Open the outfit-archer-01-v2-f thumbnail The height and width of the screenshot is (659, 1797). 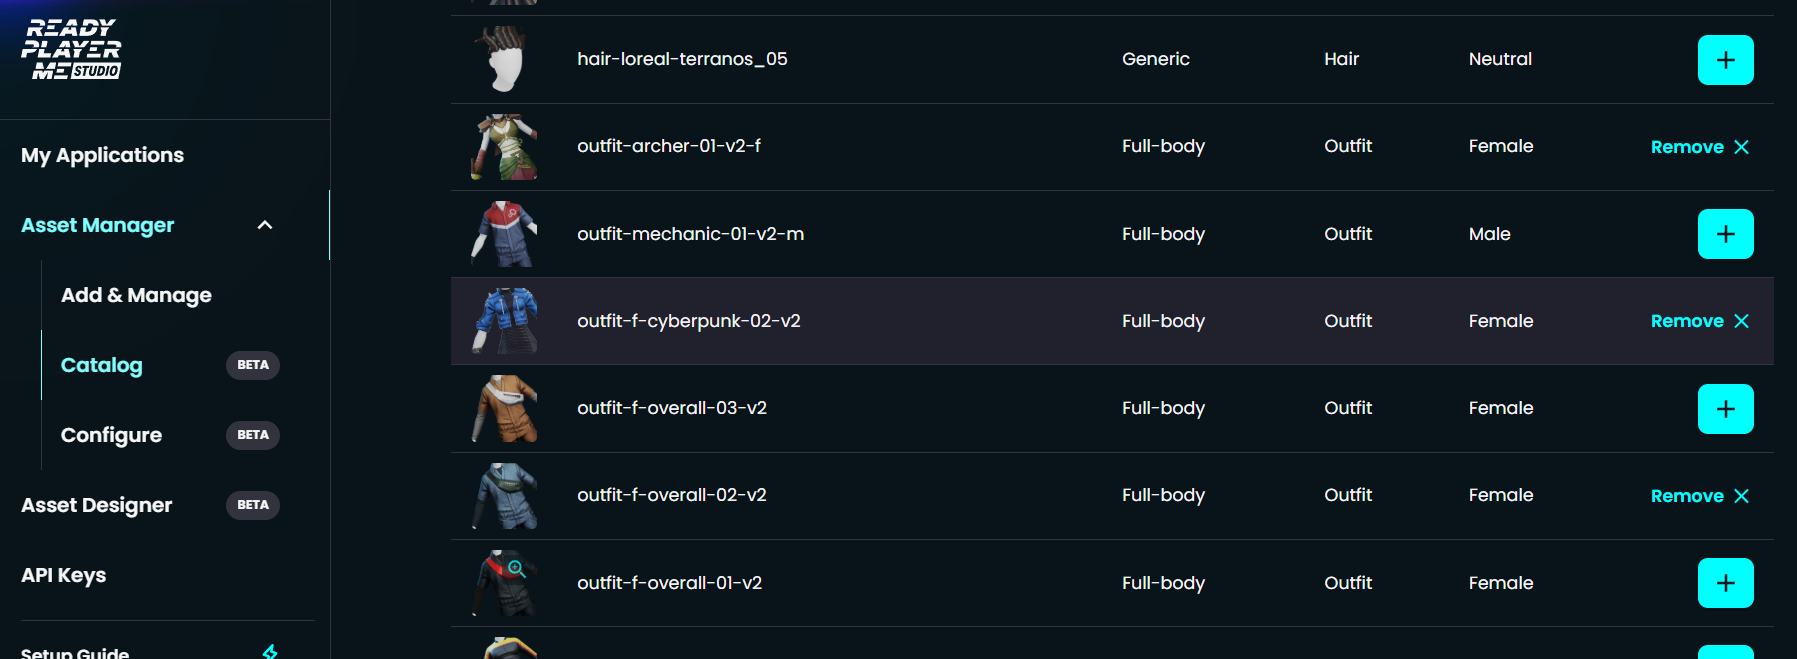505,147
